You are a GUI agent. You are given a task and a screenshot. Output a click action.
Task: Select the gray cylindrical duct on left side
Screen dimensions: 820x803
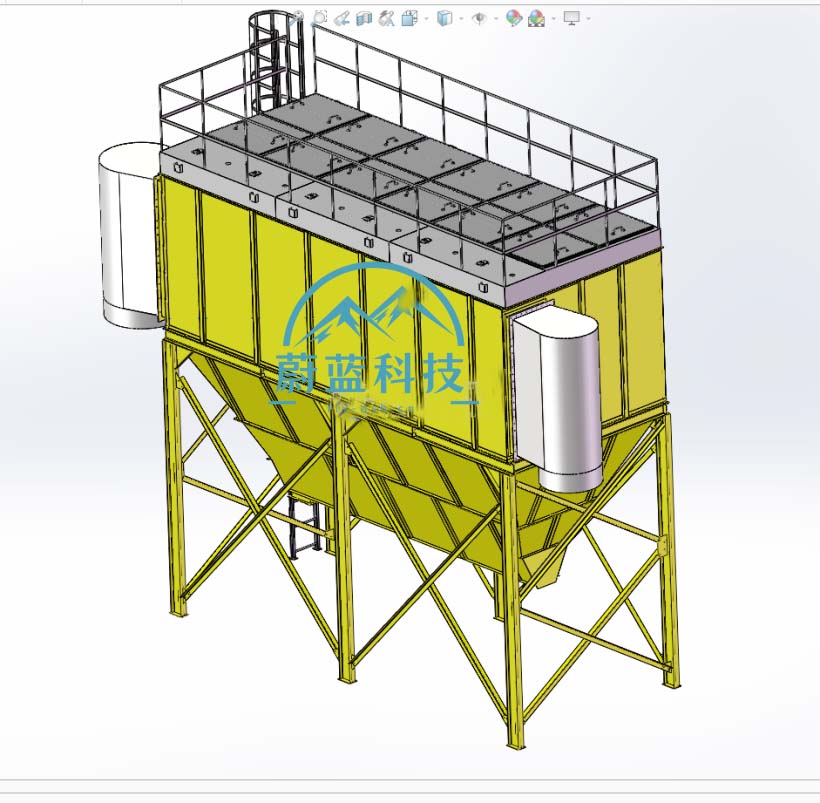125,235
